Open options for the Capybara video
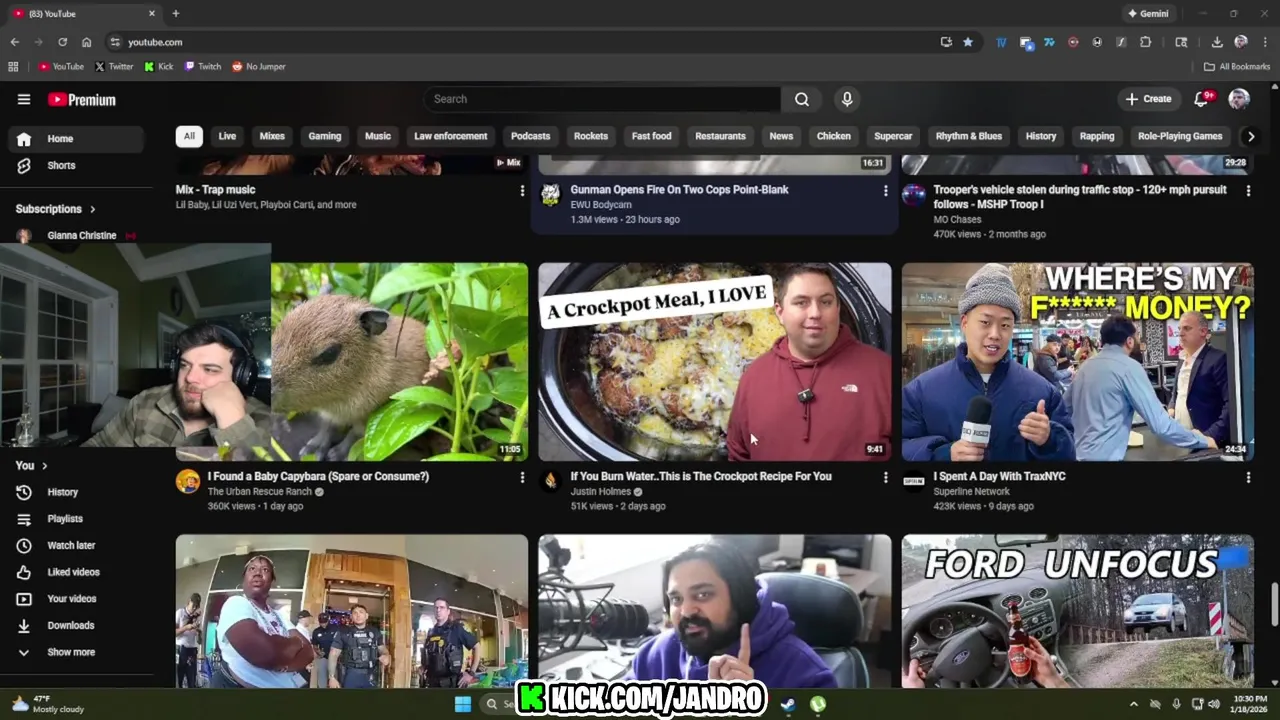This screenshot has width=1280, height=720. point(521,478)
